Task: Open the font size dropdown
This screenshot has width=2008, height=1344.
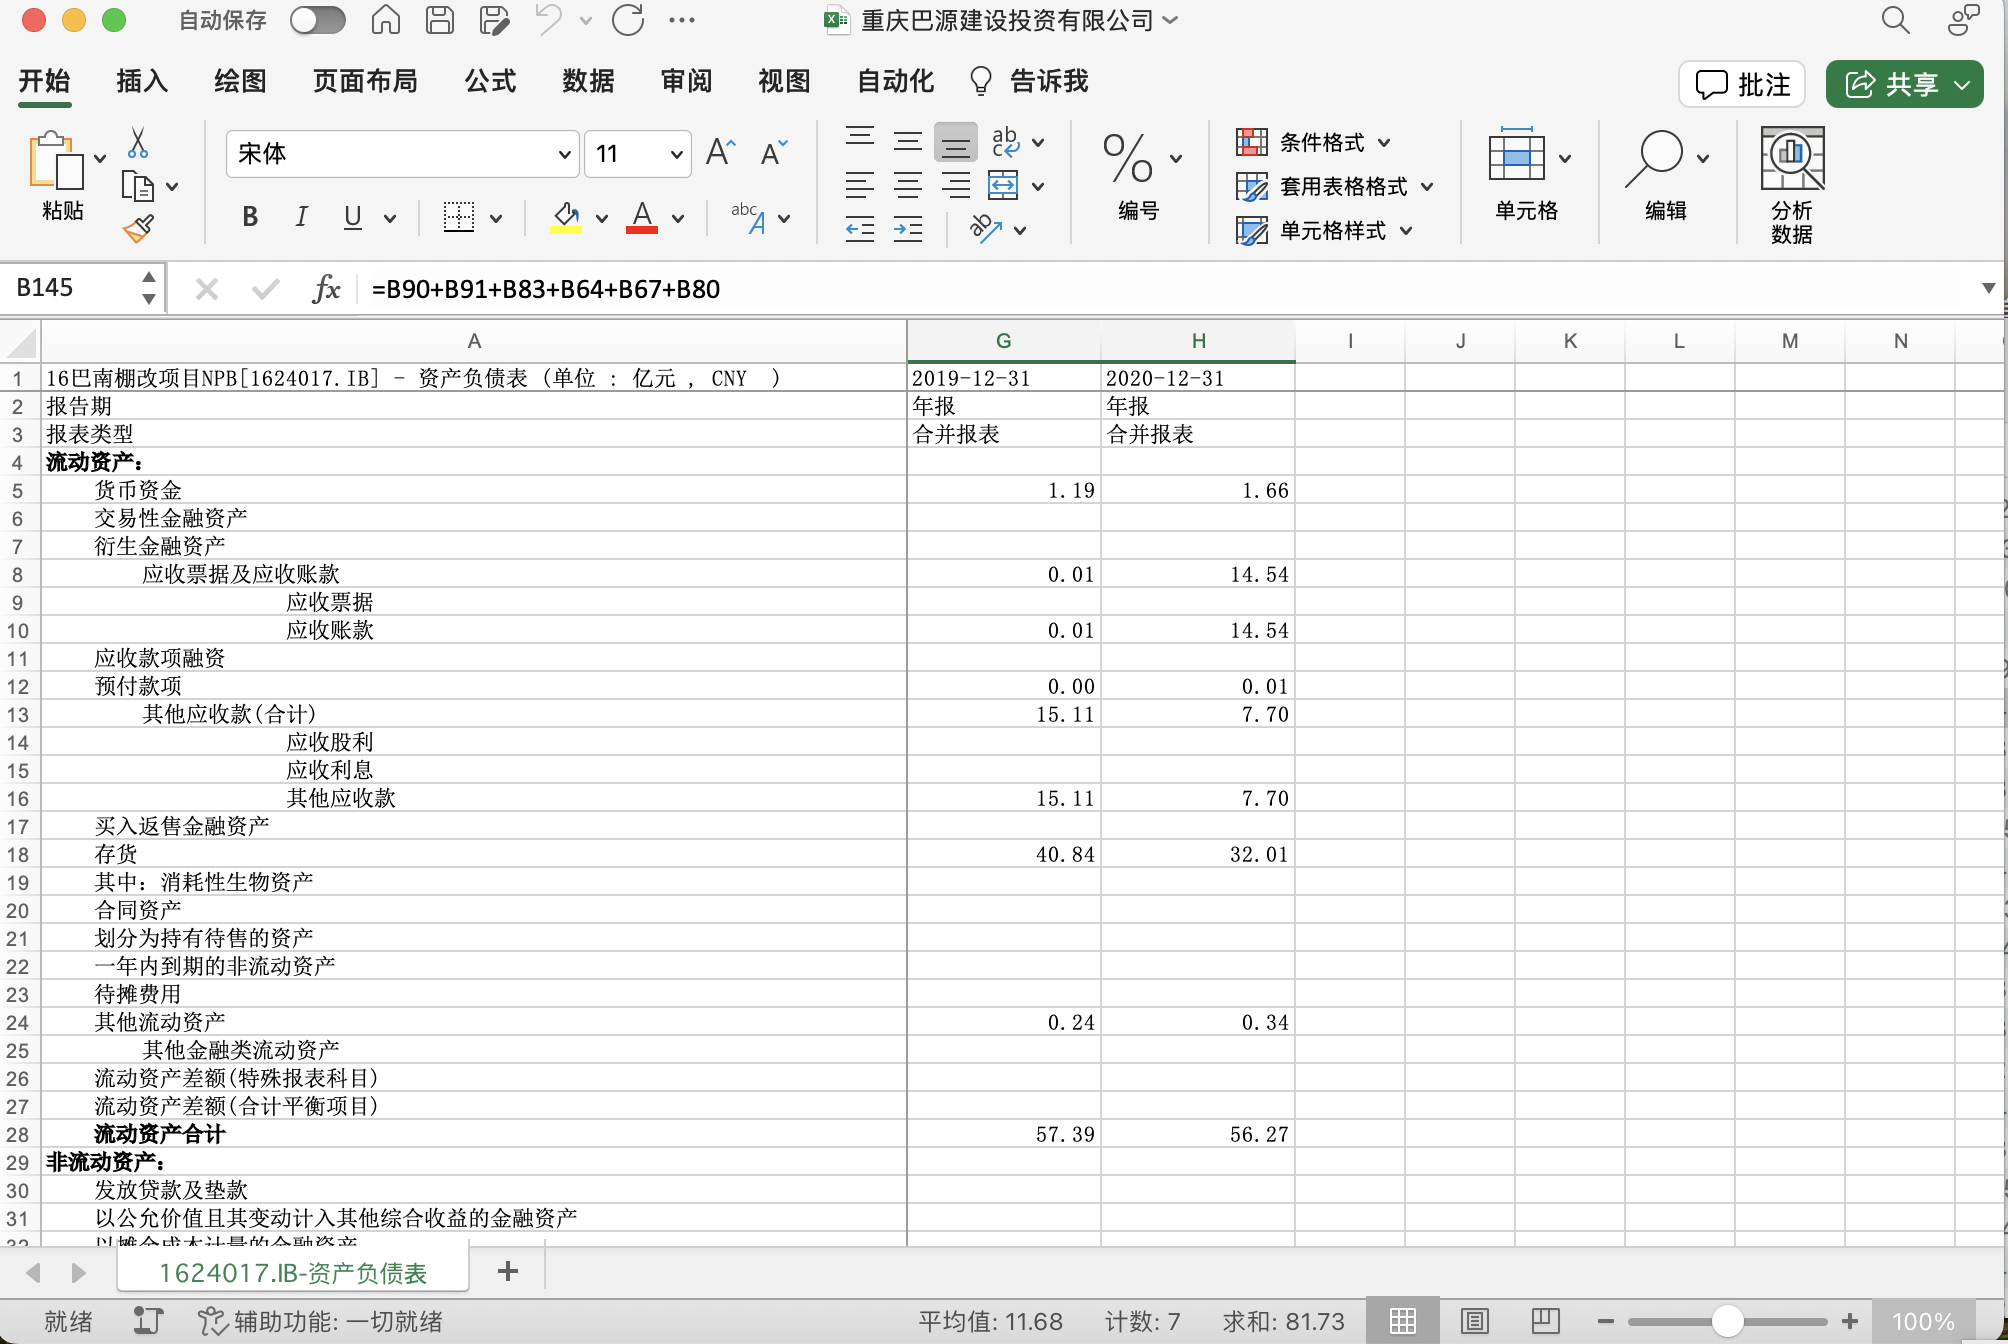Action: [676, 154]
